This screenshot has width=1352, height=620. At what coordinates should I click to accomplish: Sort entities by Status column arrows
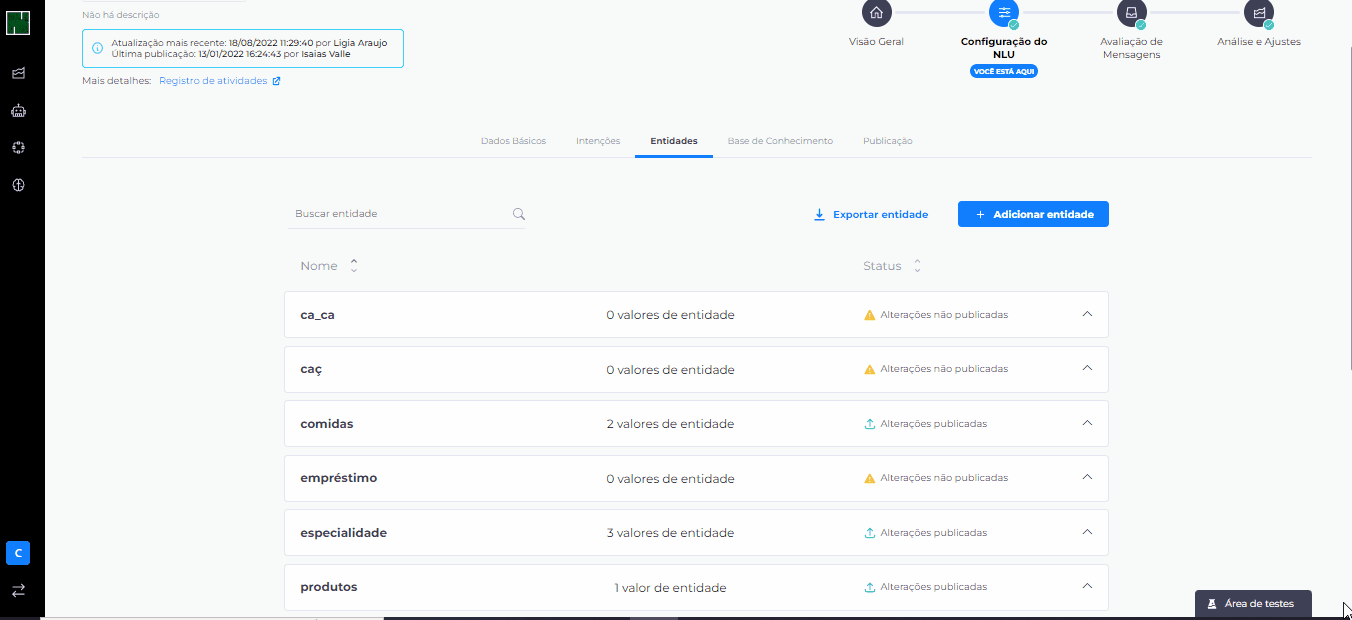tap(917, 266)
